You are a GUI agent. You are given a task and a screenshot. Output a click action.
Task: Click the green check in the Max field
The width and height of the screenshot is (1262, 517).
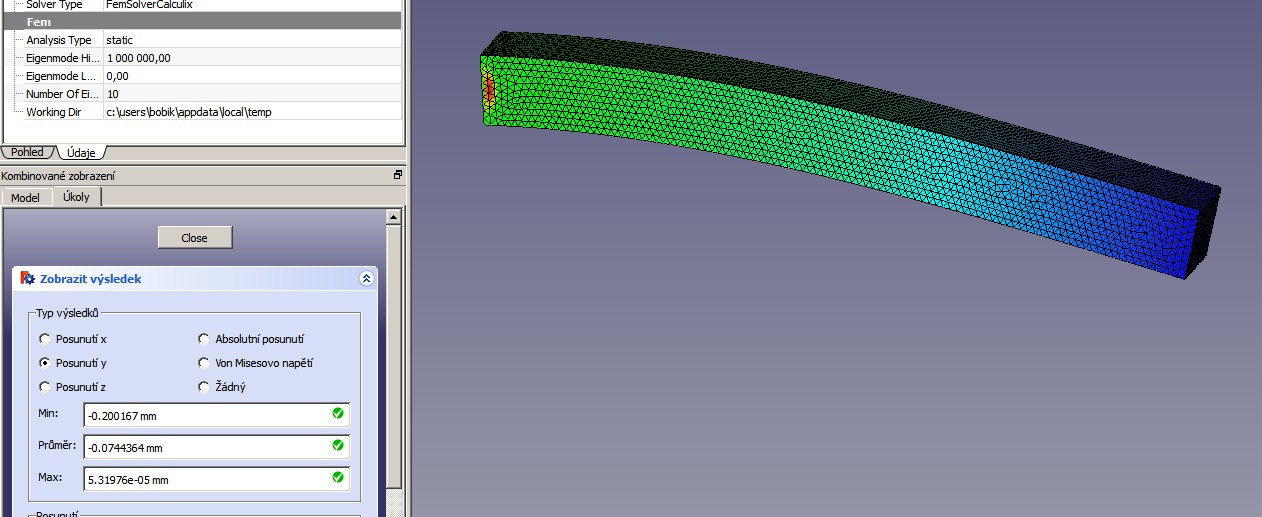338,478
